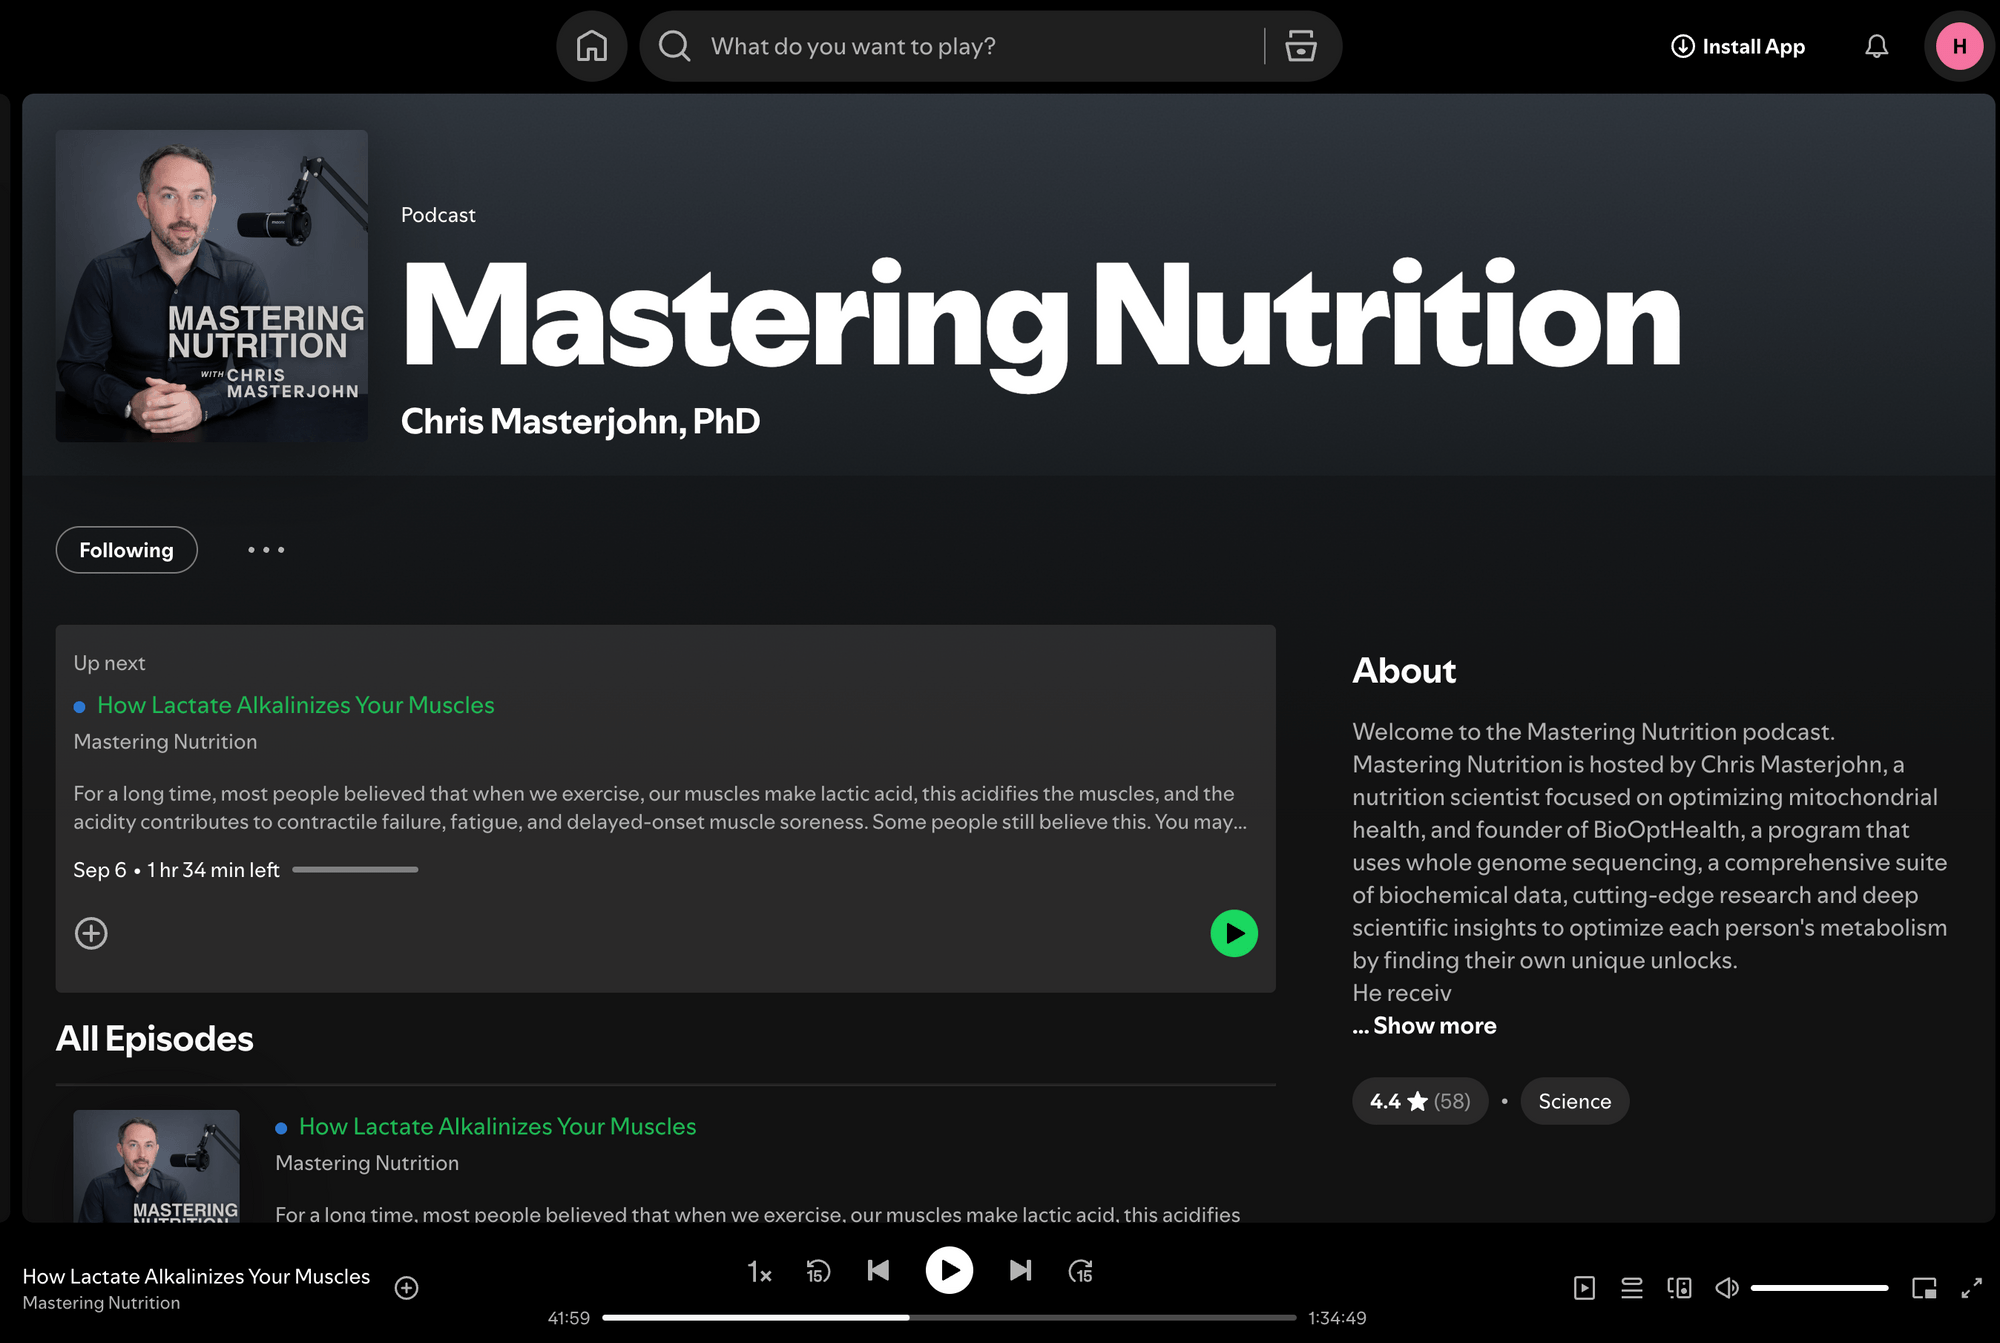
Task: Open the 4.4 star rating chip
Action: (x=1420, y=1101)
